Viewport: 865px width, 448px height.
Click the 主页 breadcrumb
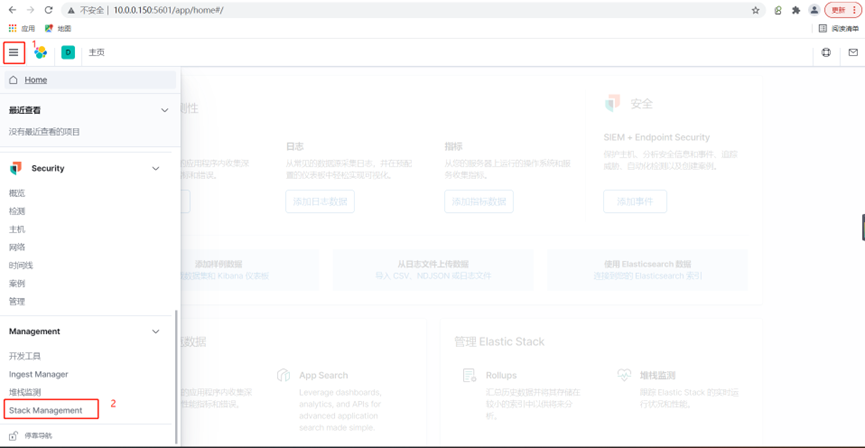[97, 52]
